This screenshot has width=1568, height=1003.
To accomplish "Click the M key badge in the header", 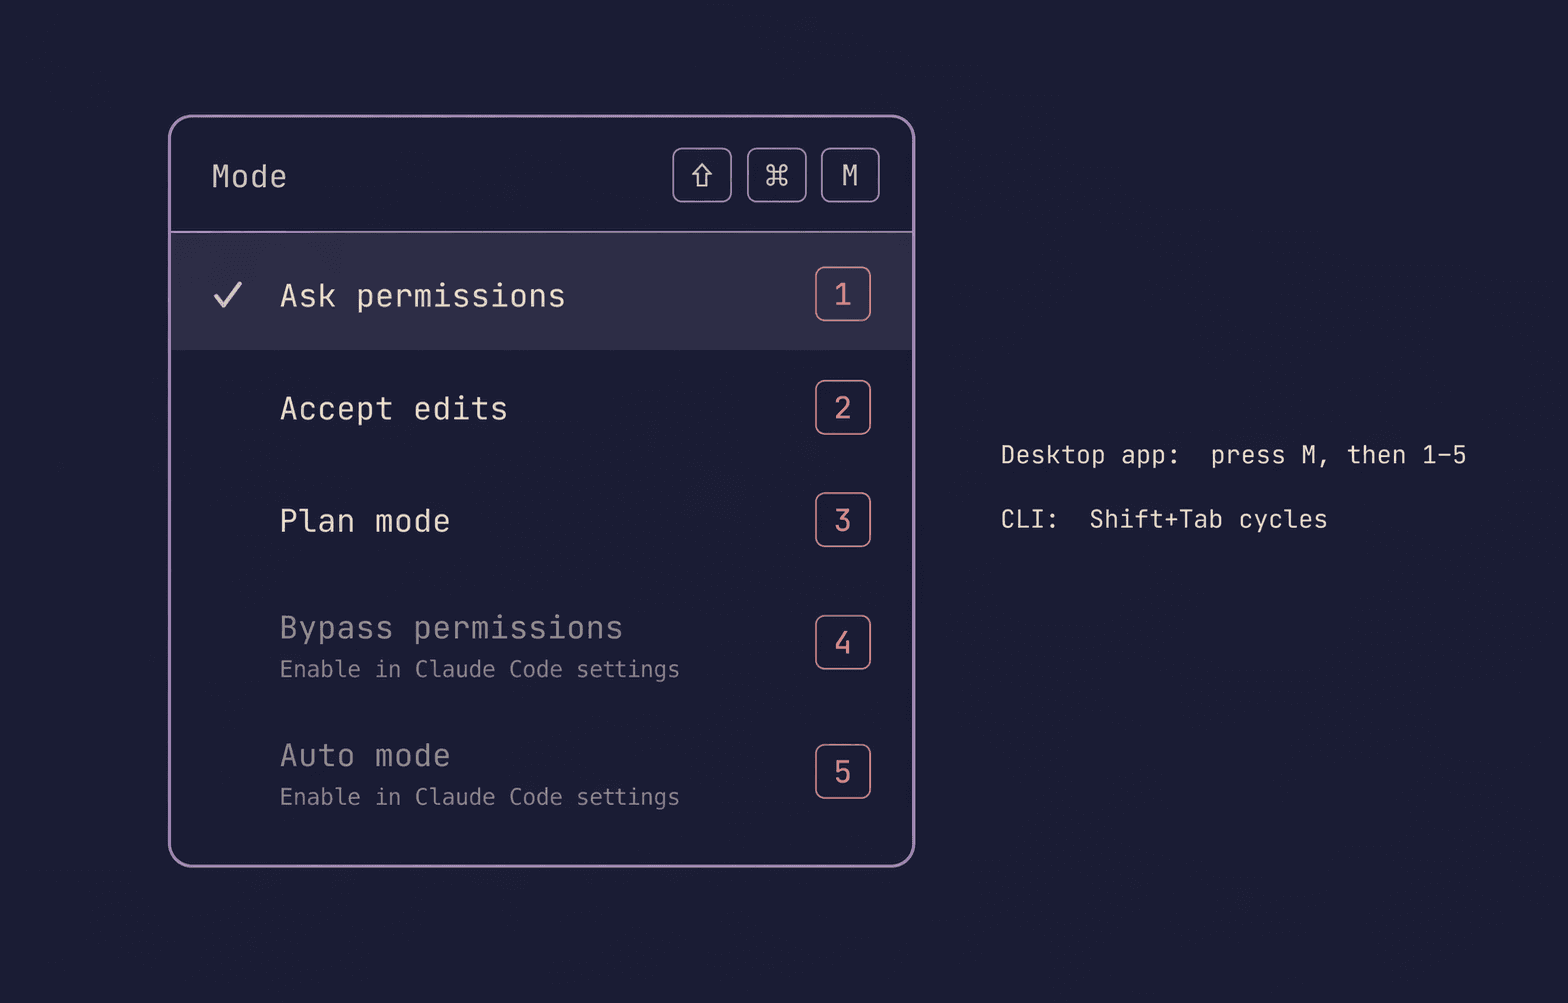I will [849, 175].
